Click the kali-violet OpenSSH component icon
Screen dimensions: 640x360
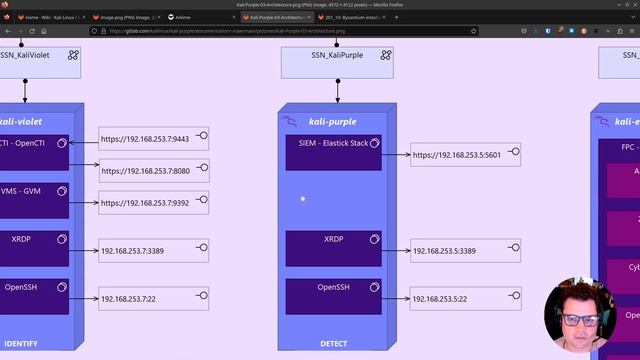62,287
